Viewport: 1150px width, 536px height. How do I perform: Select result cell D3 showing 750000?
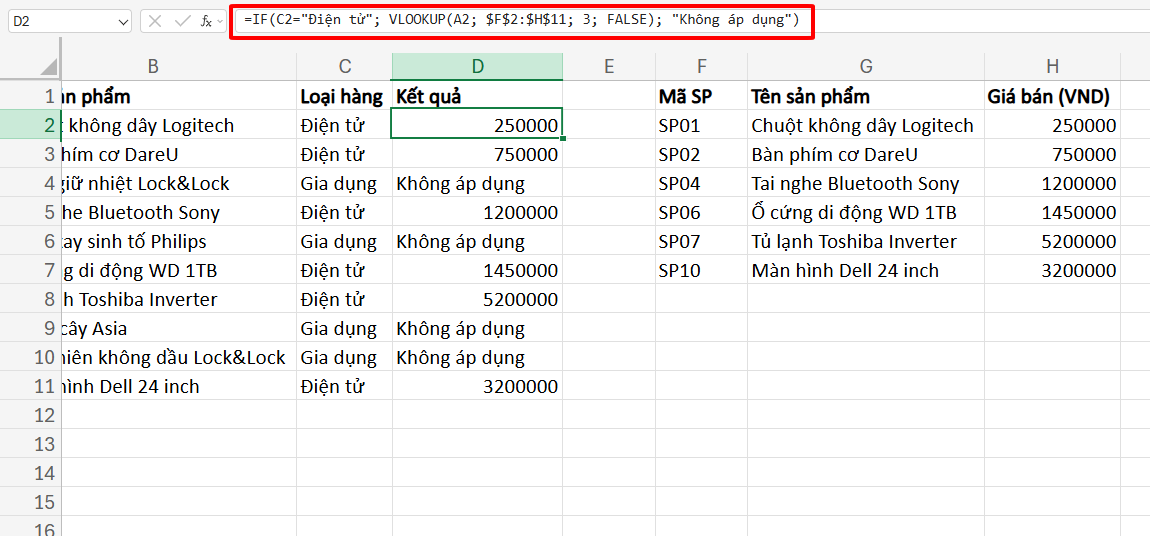coord(477,155)
